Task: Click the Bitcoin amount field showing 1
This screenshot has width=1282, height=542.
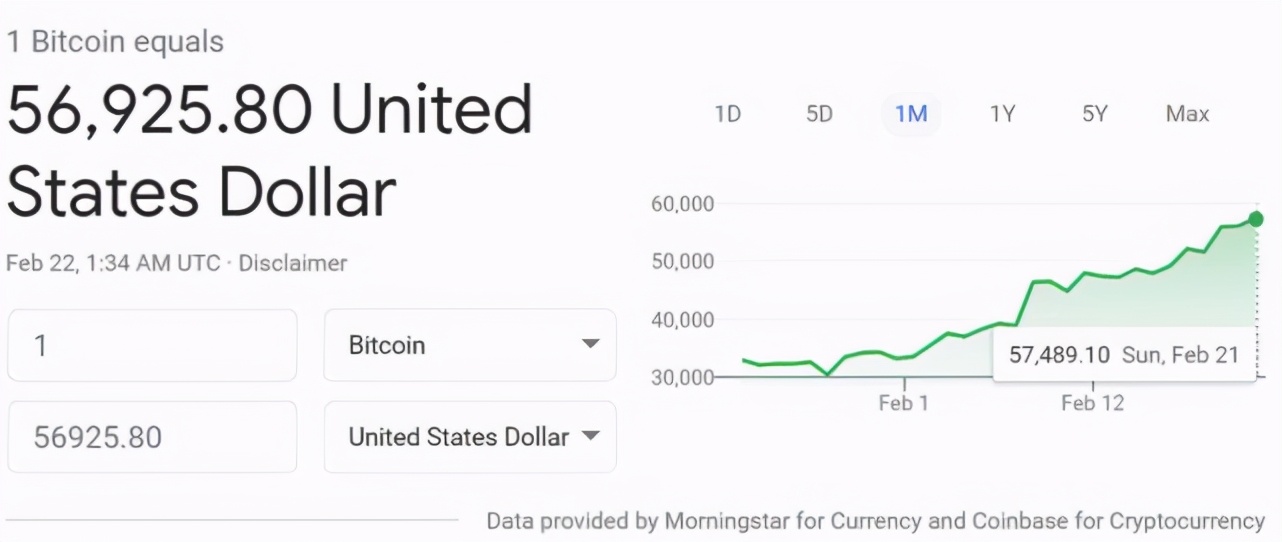Action: 152,345
